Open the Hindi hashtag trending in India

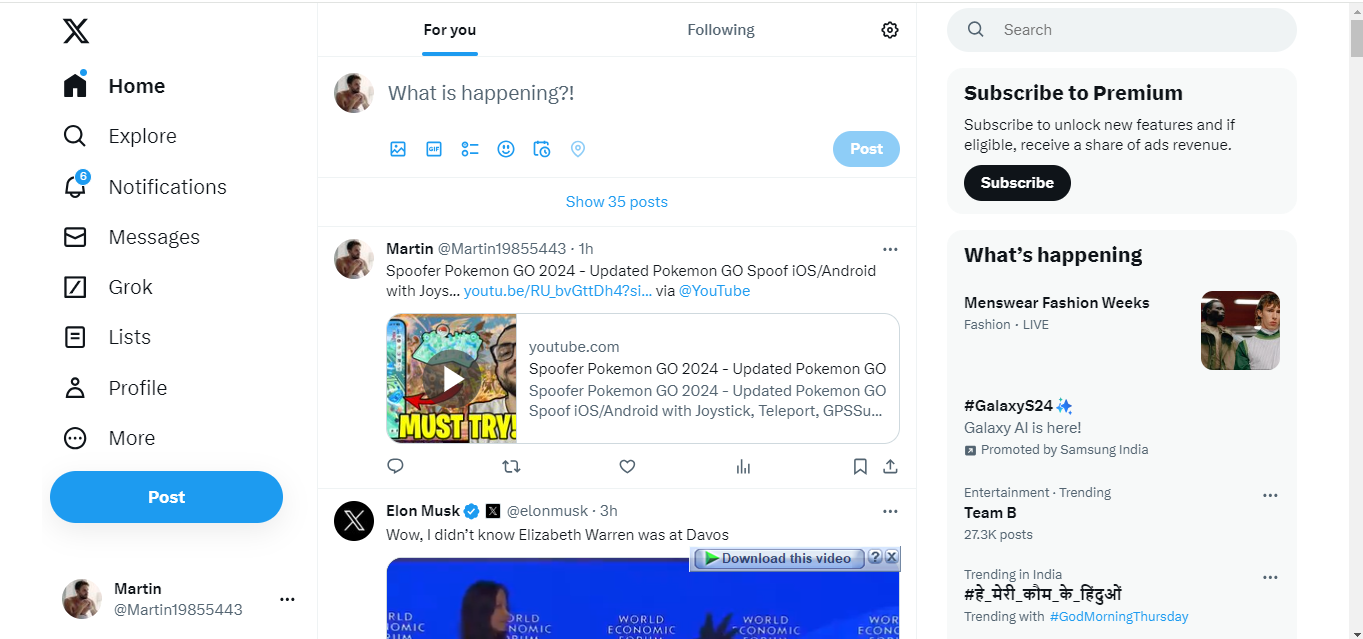(x=1043, y=594)
